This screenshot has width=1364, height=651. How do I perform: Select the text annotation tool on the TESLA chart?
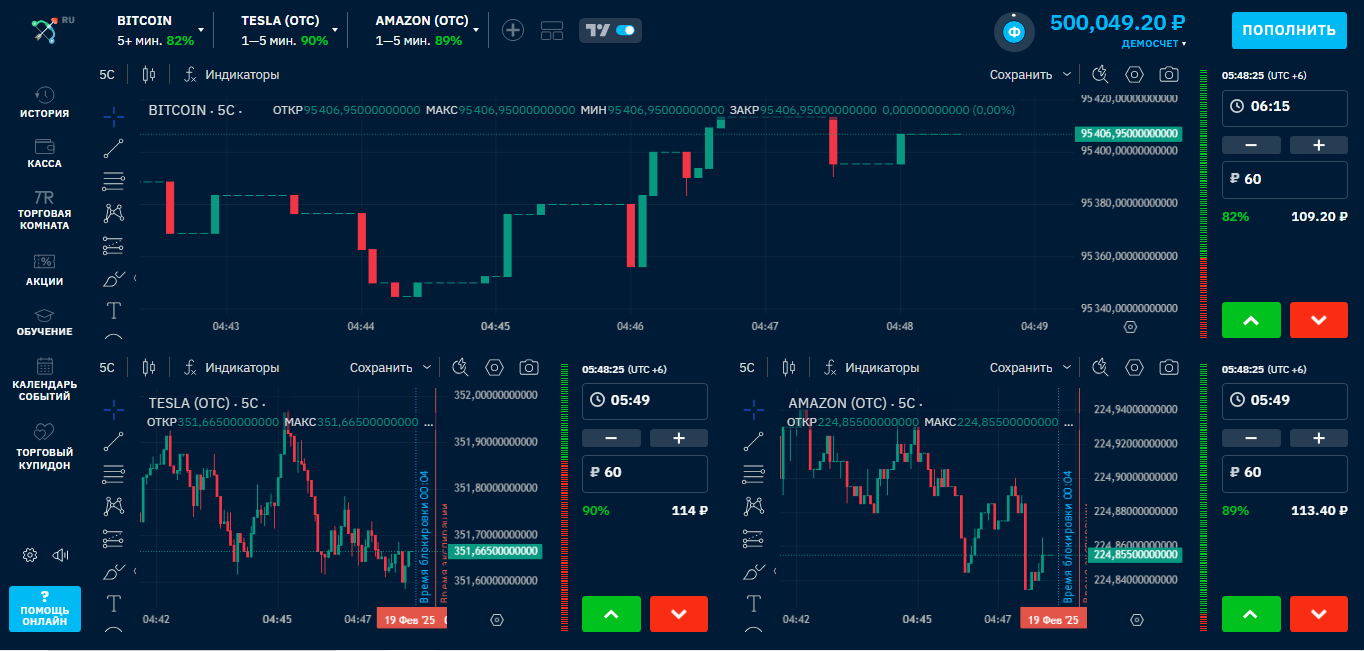tap(113, 604)
